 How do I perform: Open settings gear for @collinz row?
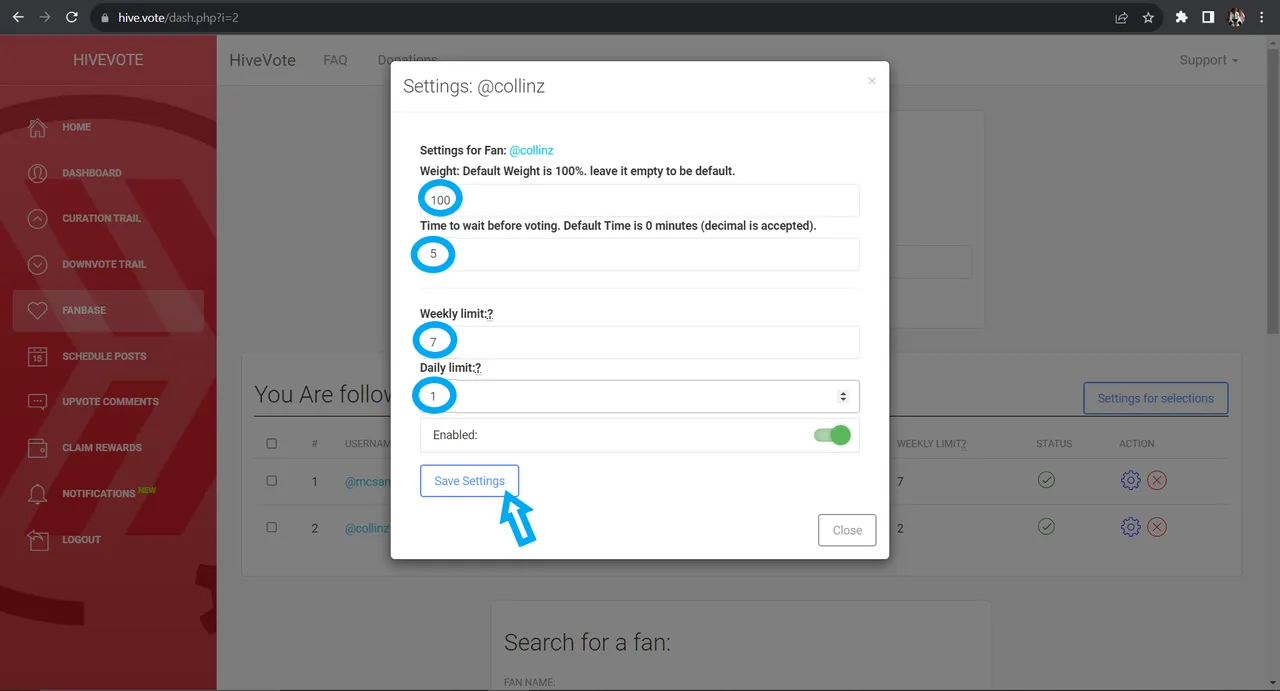pyautogui.click(x=1131, y=527)
